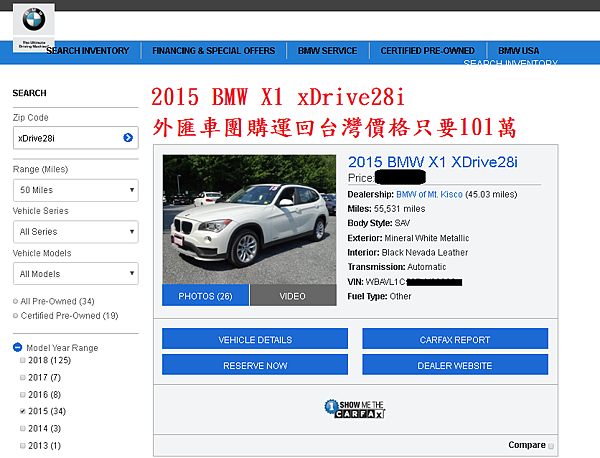Viewport: 600px width, 458px height.
Task: Switch to the Video tab
Action: [293, 295]
